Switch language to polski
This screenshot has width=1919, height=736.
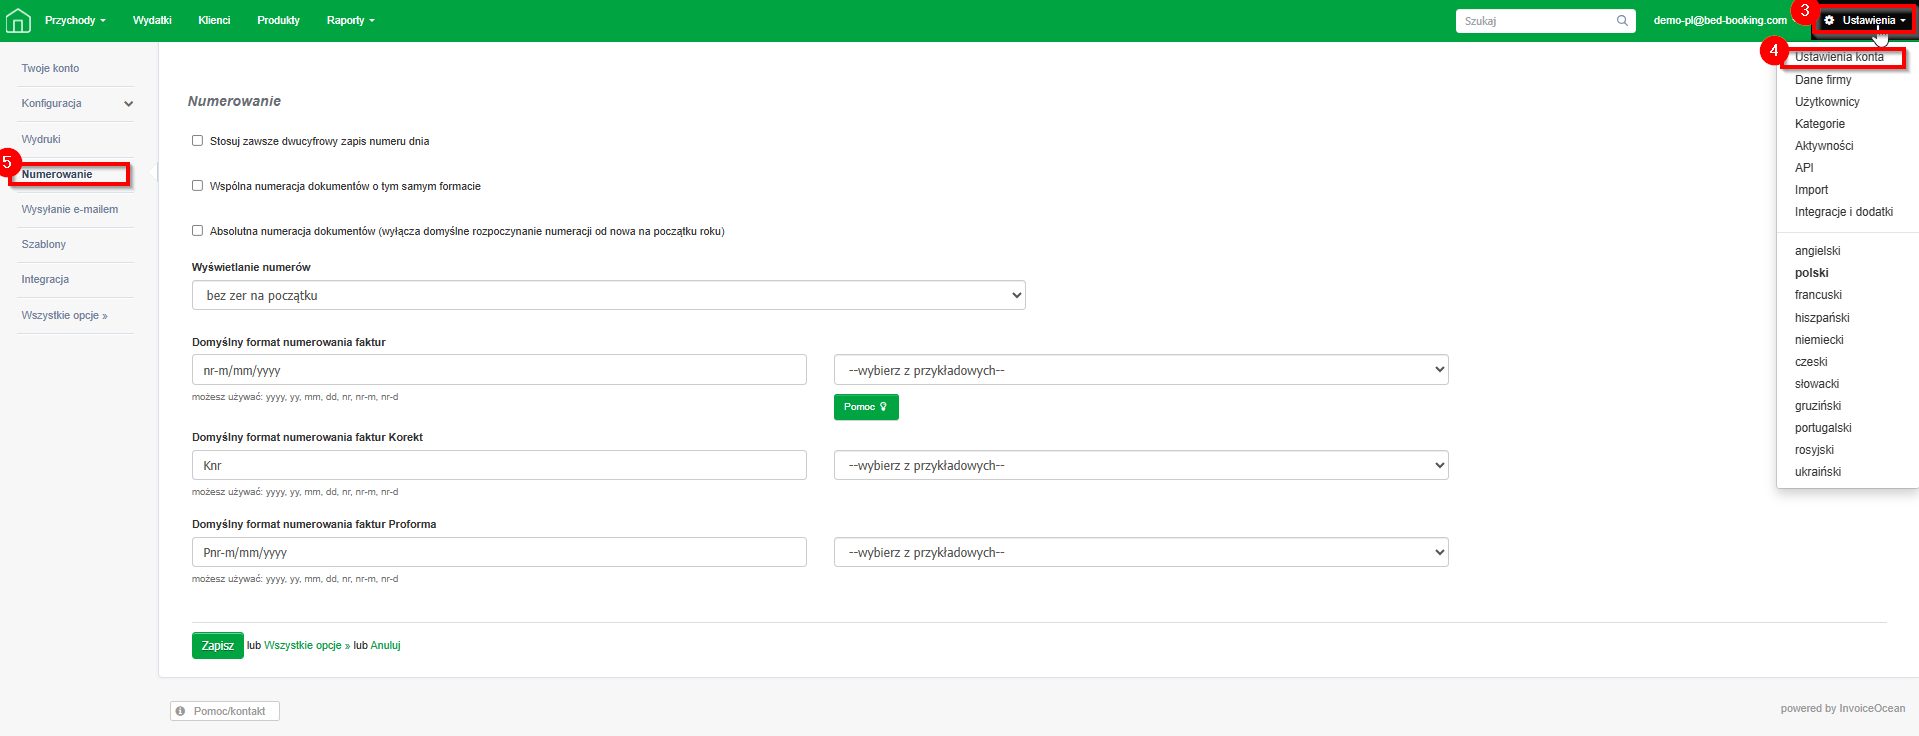click(x=1811, y=273)
